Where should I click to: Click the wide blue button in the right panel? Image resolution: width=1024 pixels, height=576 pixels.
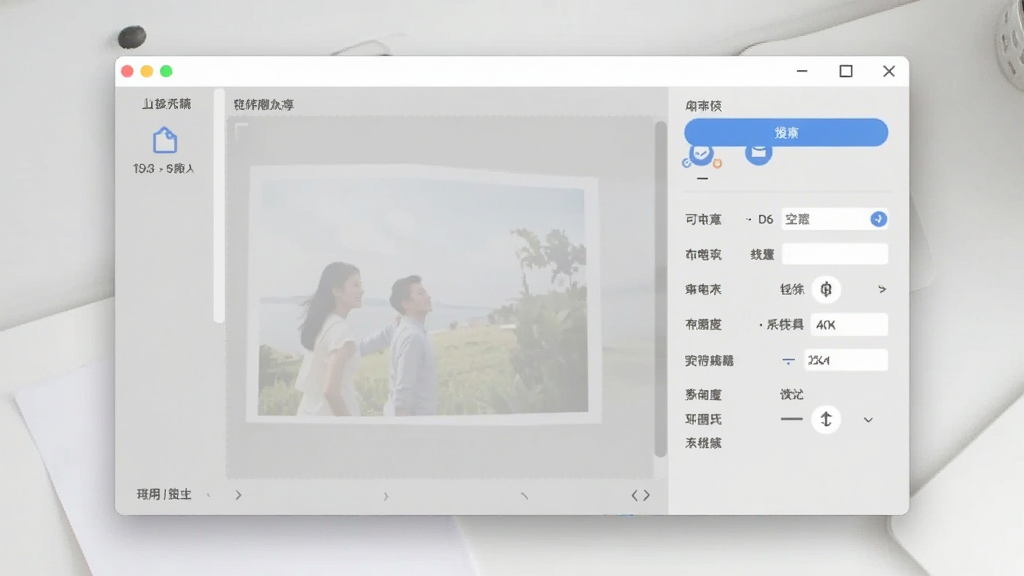786,133
